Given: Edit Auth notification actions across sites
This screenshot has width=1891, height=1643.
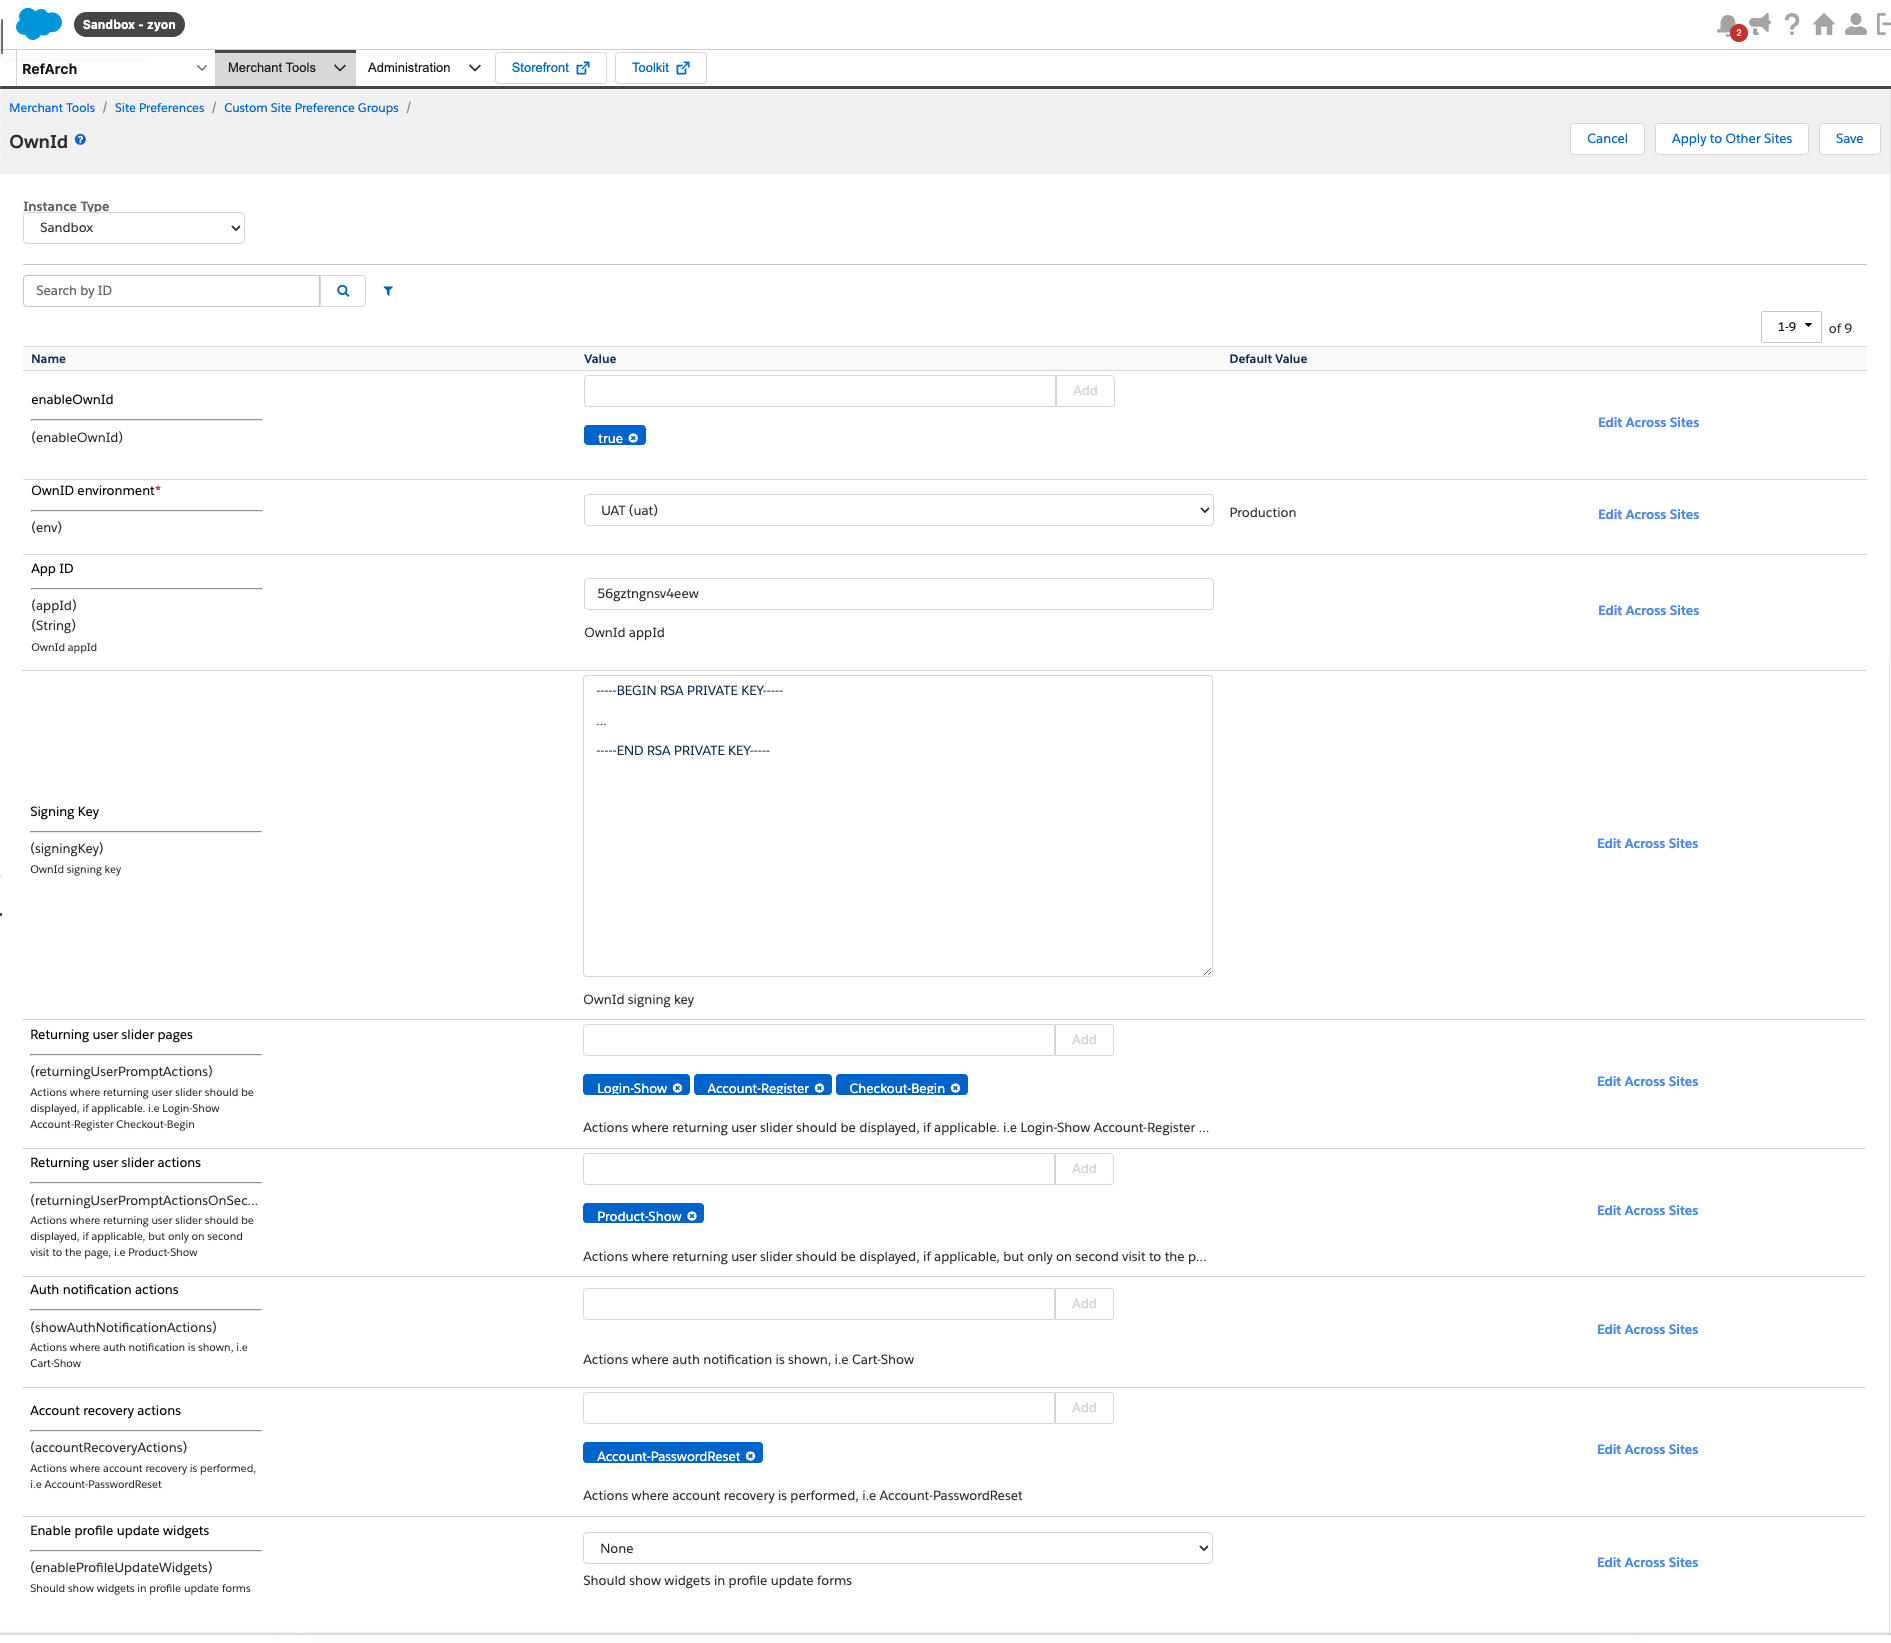Looking at the screenshot, I should coord(1647,1330).
